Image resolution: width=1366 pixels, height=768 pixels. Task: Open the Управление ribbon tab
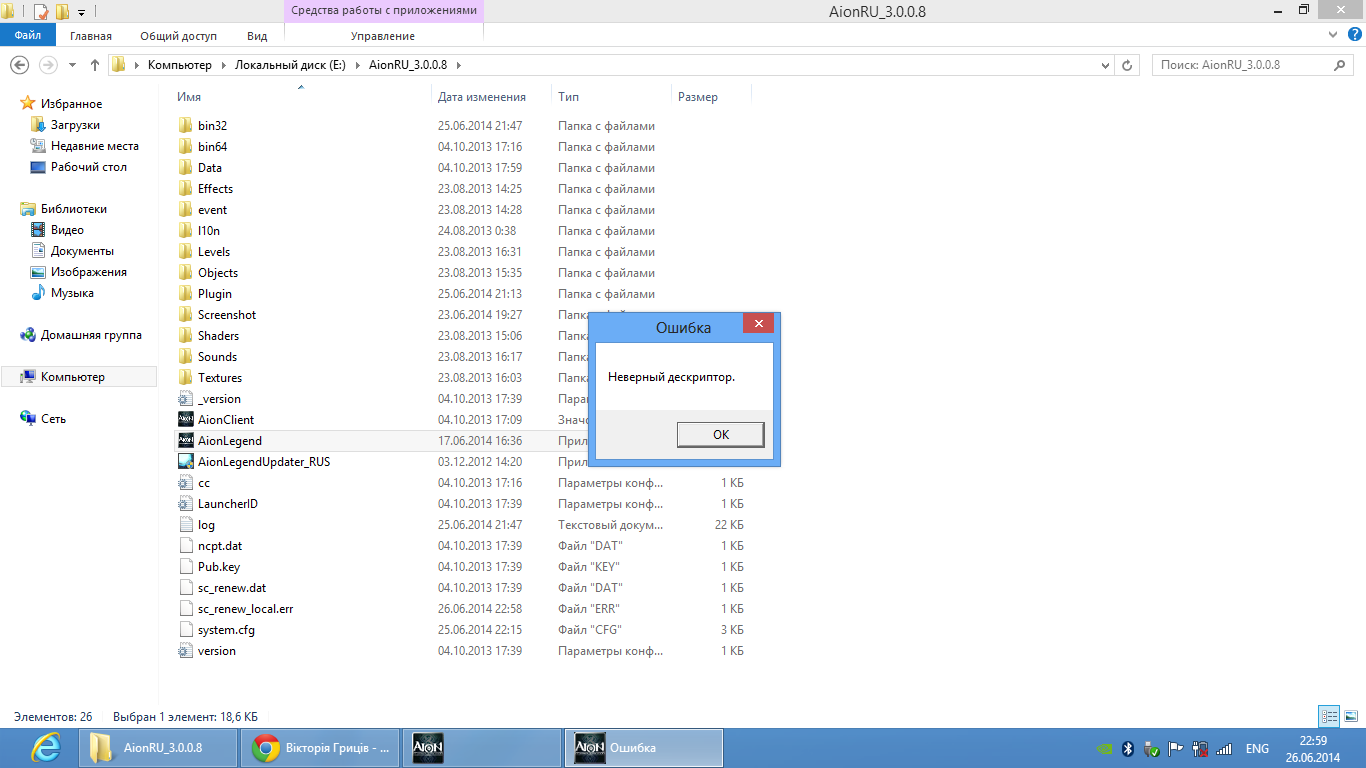pos(383,36)
